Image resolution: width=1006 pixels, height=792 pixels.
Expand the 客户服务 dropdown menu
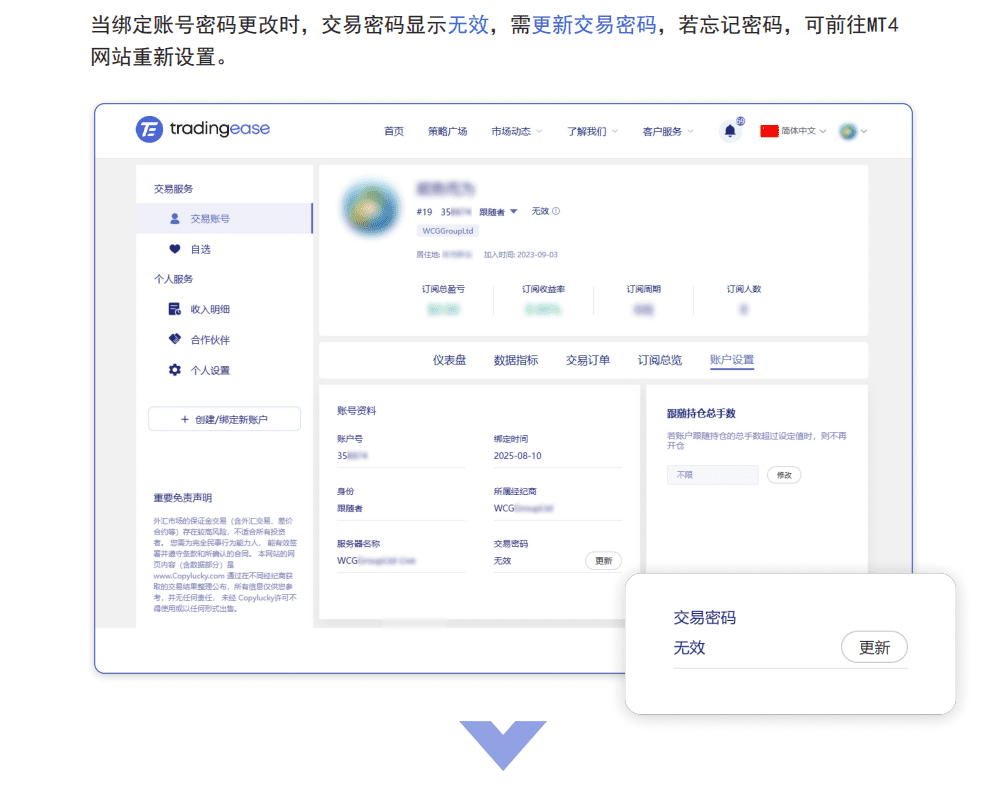click(x=668, y=131)
